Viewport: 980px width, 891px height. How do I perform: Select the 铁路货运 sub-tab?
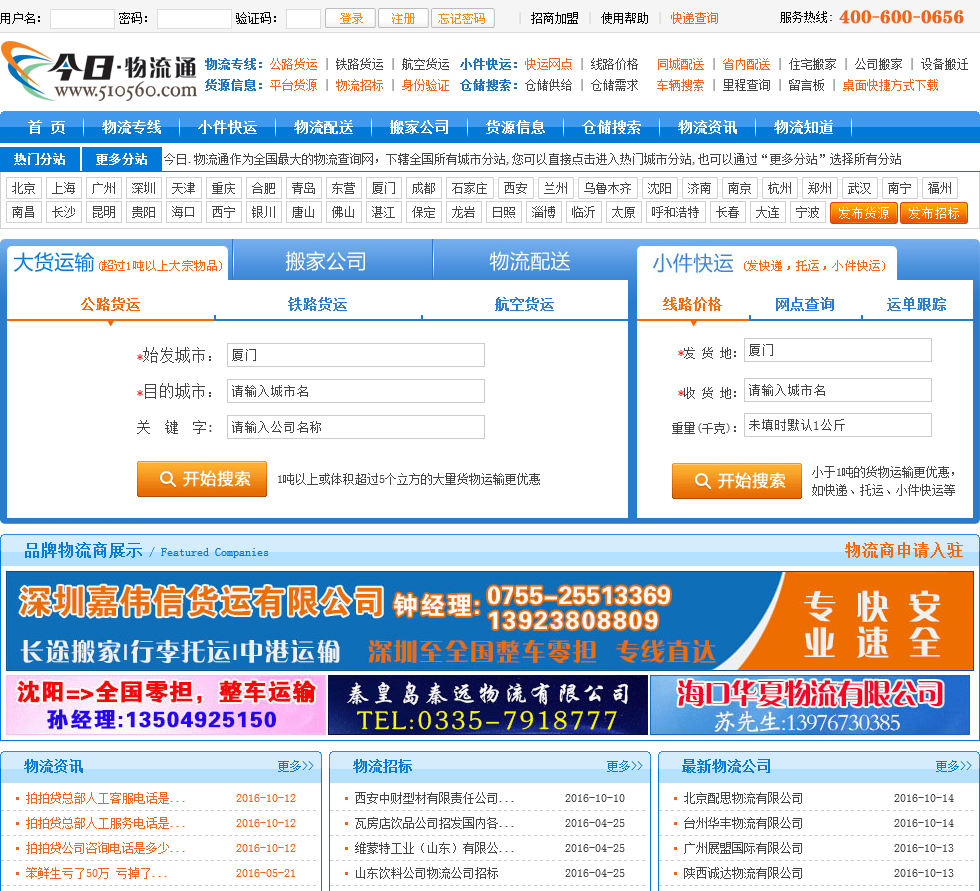318,304
